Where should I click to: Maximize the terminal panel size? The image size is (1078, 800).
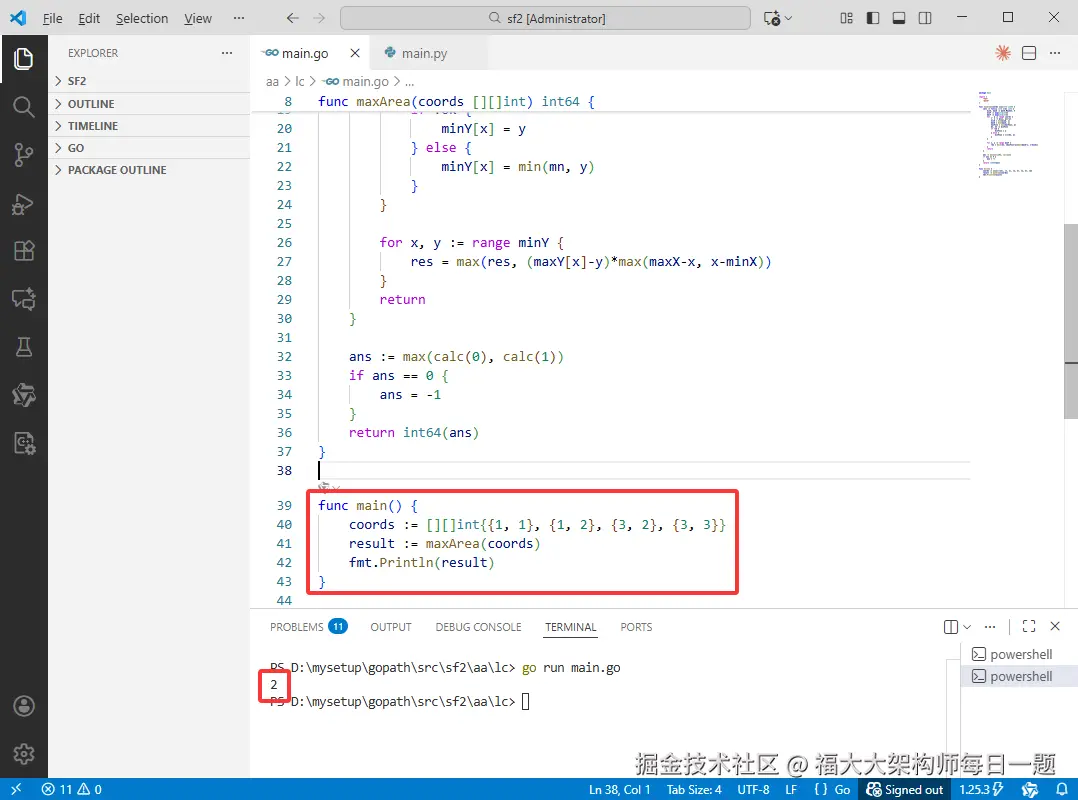[1028, 626]
